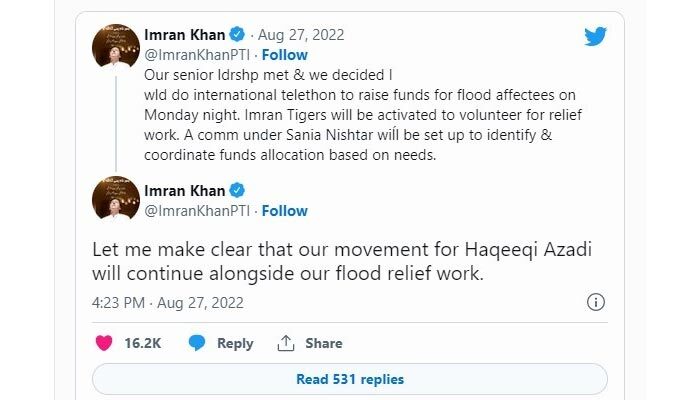Open Read 531 replies
700x400 pixels.
point(349,379)
